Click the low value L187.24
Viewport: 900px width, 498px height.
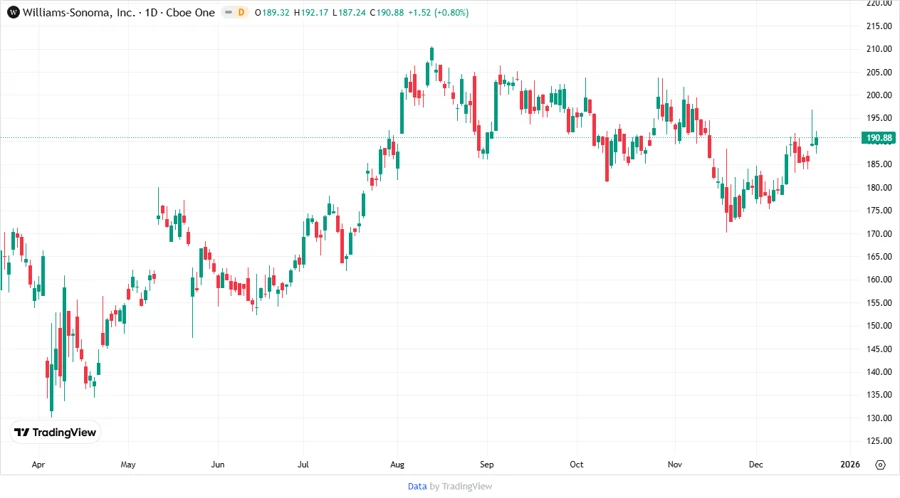tap(349, 12)
